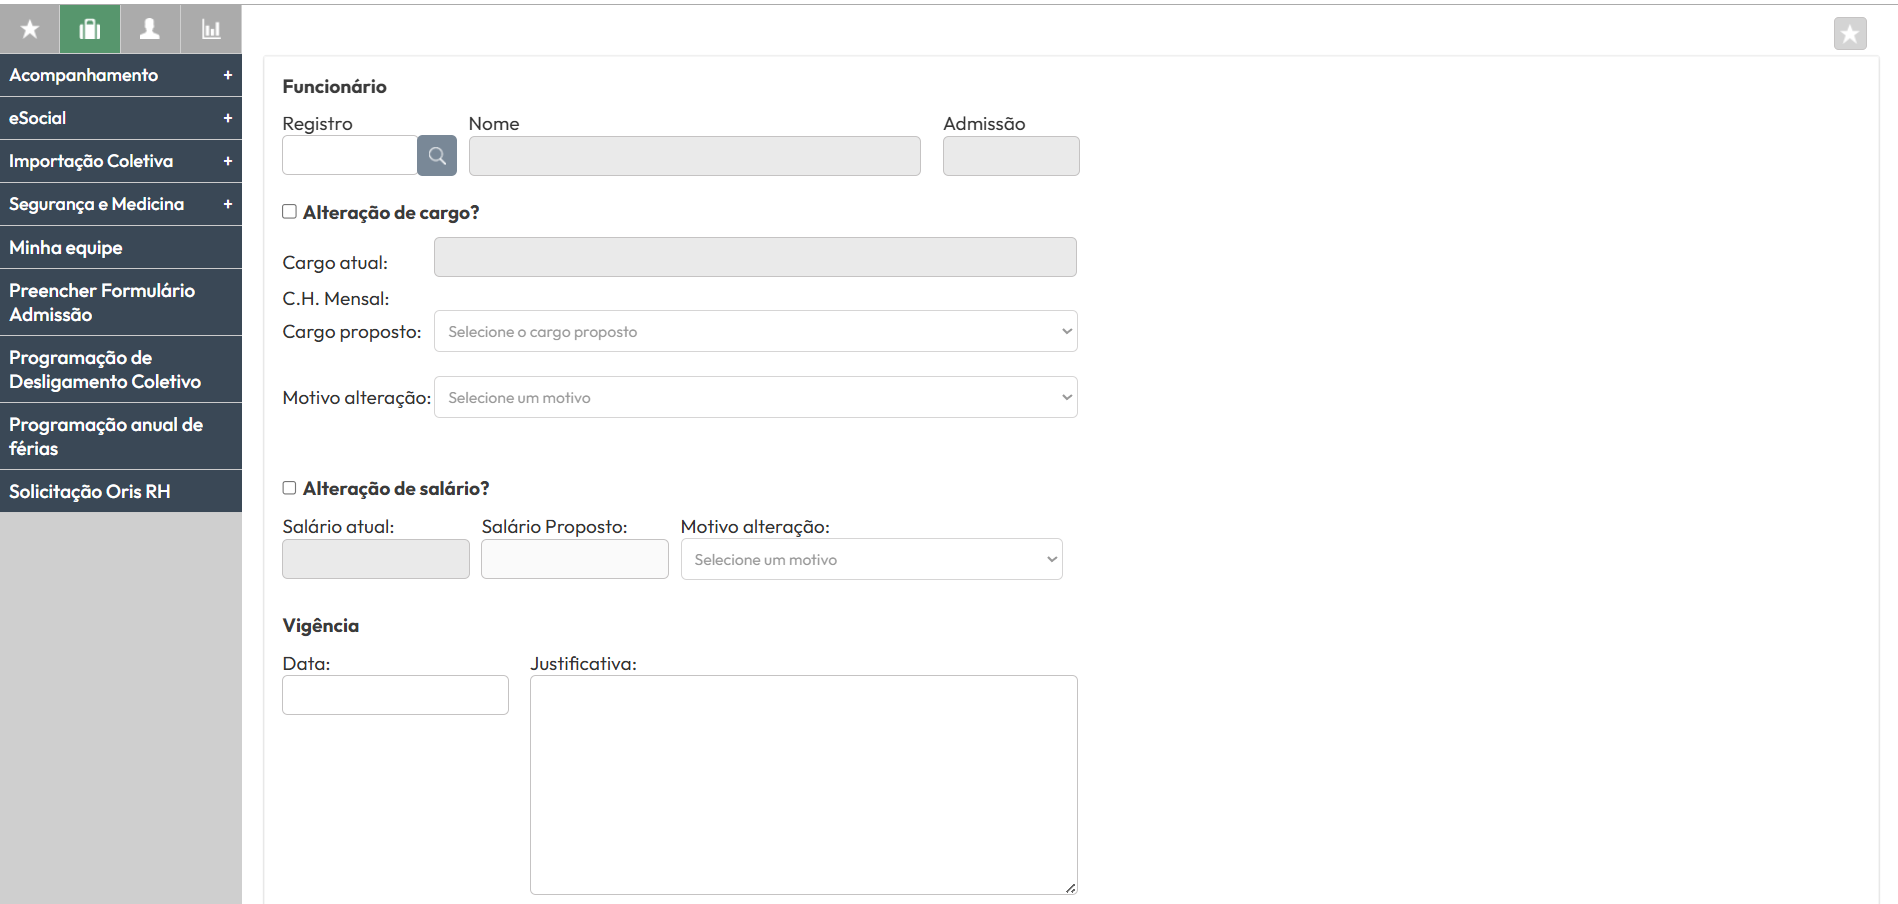Focus the Vigência Data input
Viewport: 1898px width, 904px height.
[x=396, y=695]
